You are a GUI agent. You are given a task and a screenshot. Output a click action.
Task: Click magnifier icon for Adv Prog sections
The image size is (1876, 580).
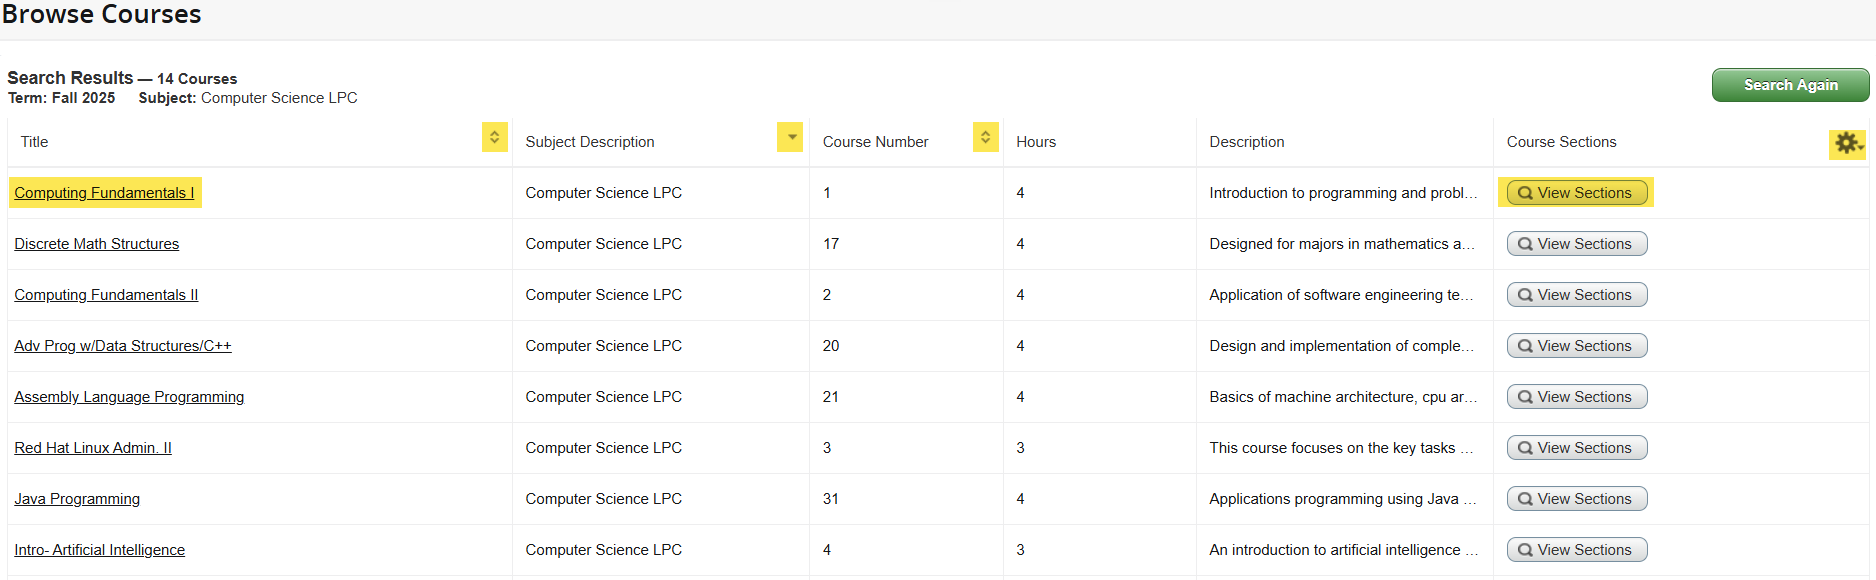(1525, 346)
